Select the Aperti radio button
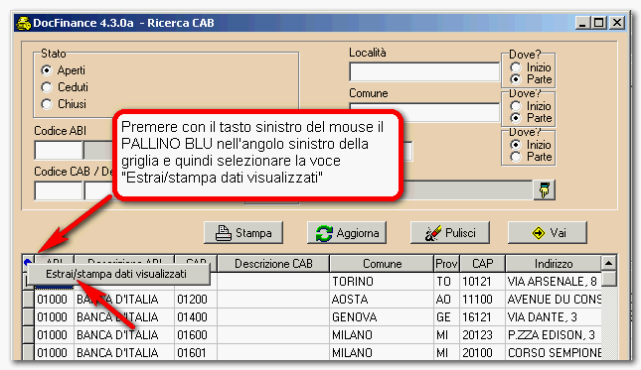This screenshot has height=370, width=641. point(47,70)
